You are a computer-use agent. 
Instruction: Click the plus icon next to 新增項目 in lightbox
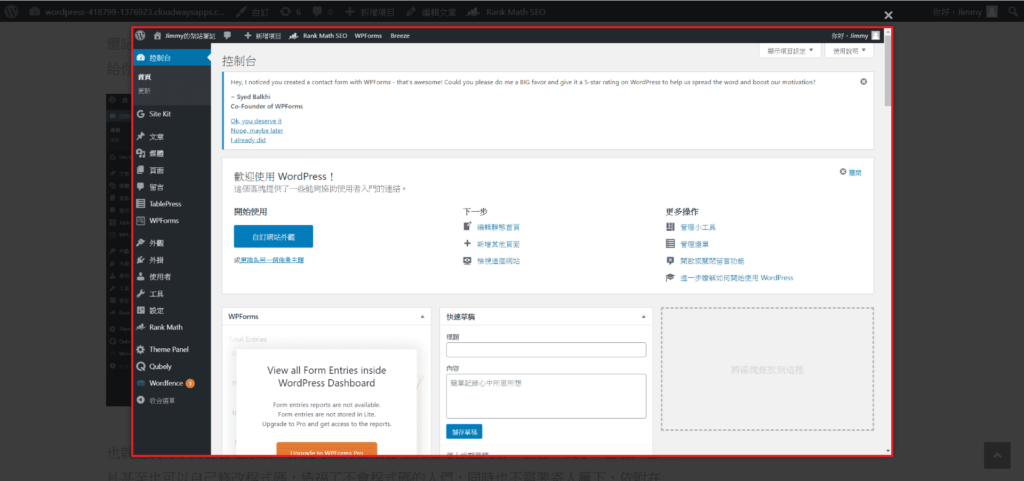click(x=248, y=36)
